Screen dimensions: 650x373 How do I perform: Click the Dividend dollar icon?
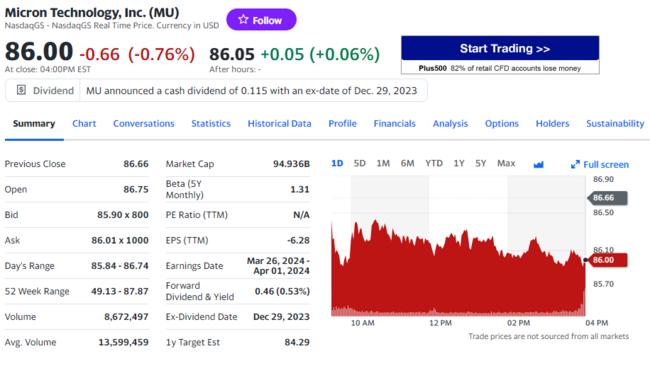(21, 90)
